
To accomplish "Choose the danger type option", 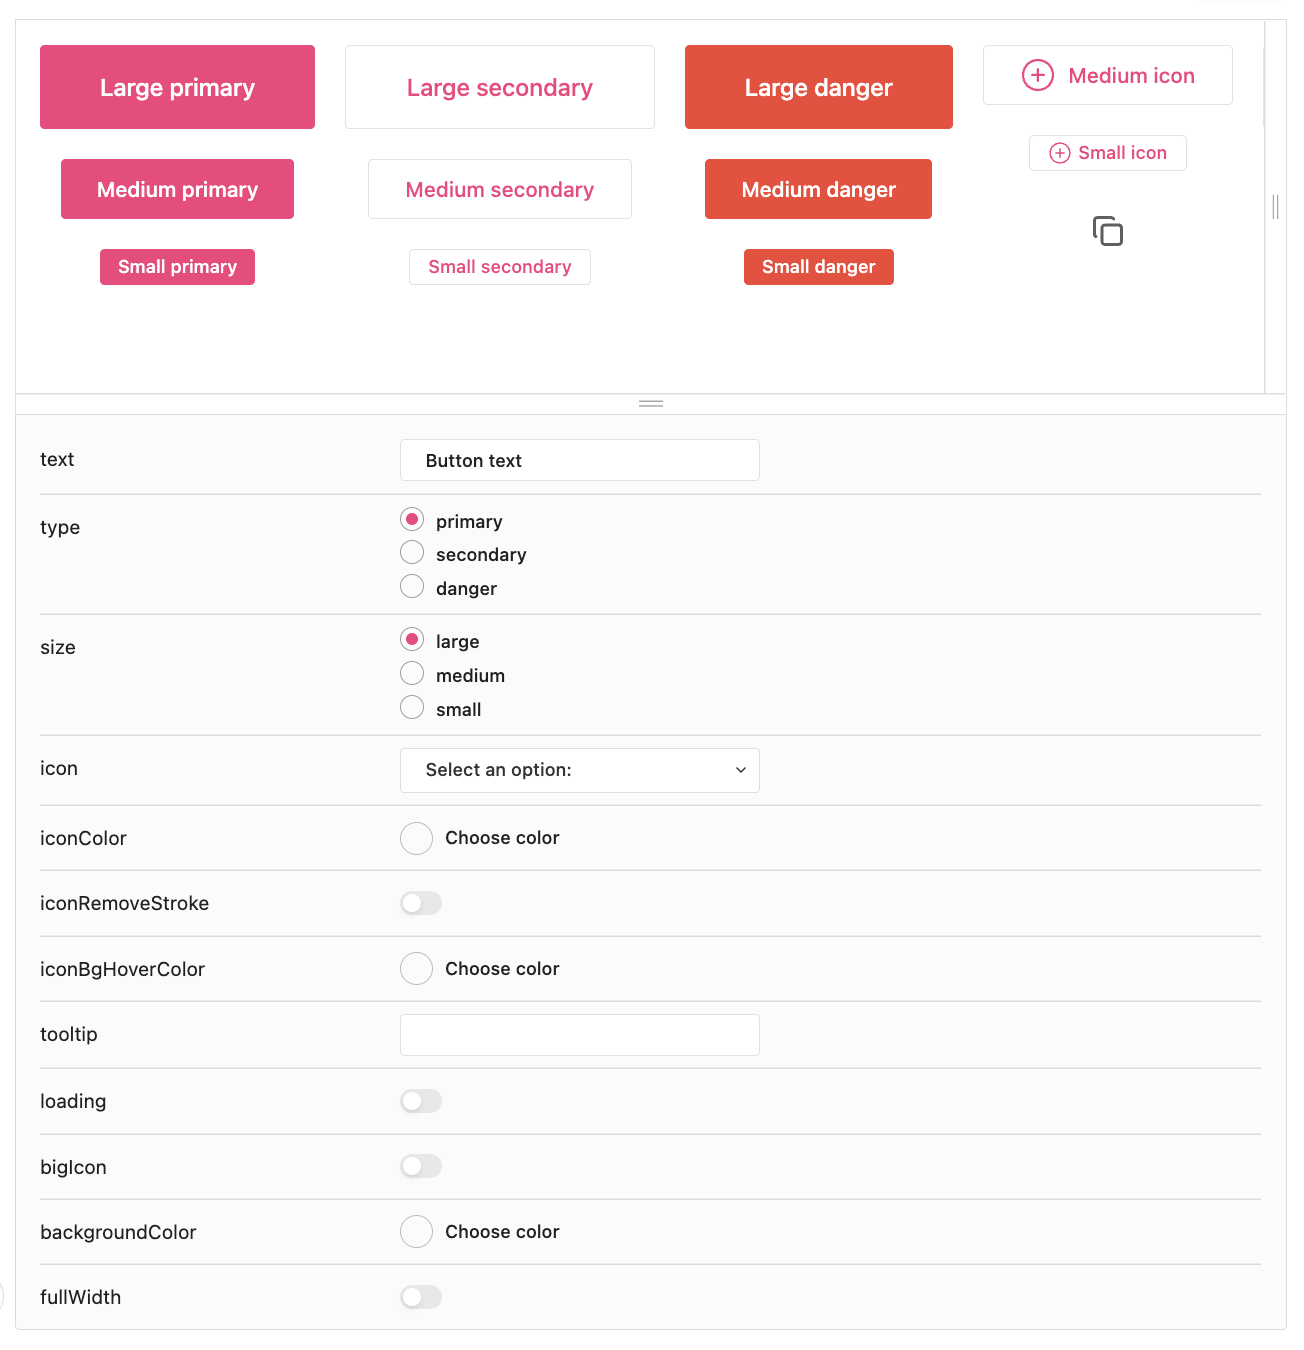I will pos(412,586).
